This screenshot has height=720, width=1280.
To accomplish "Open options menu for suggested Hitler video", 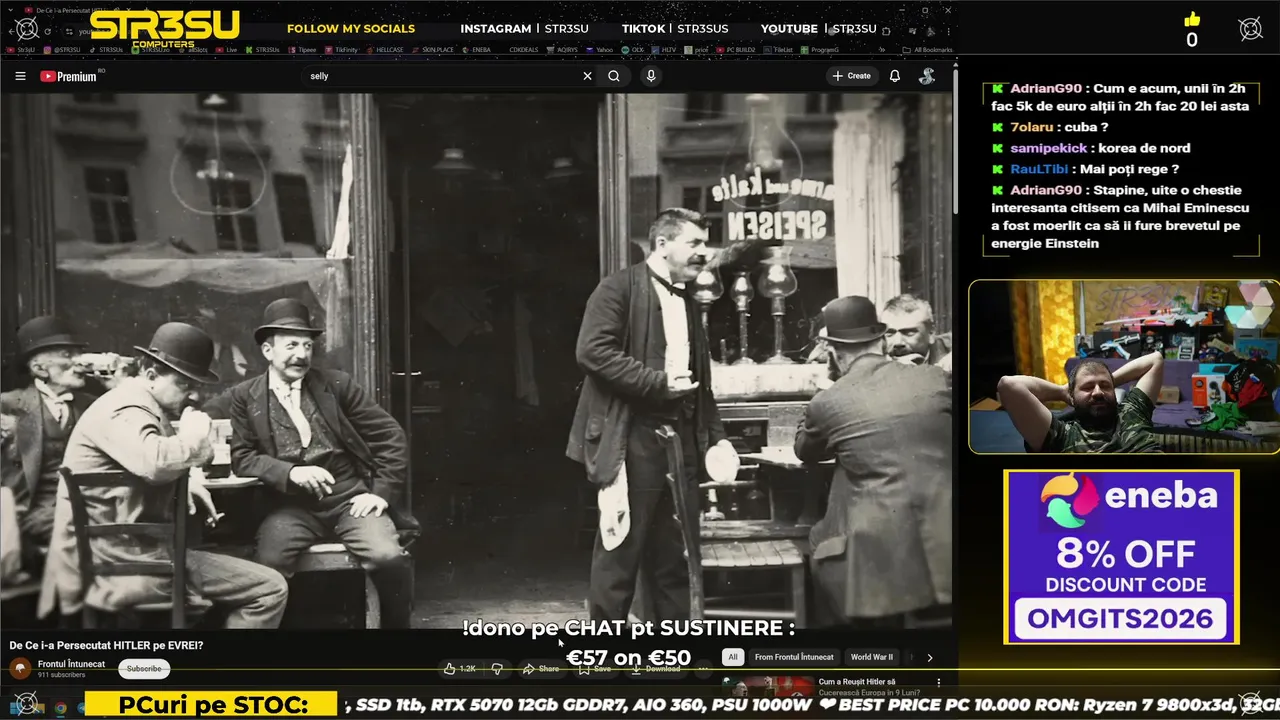I will (x=938, y=682).
